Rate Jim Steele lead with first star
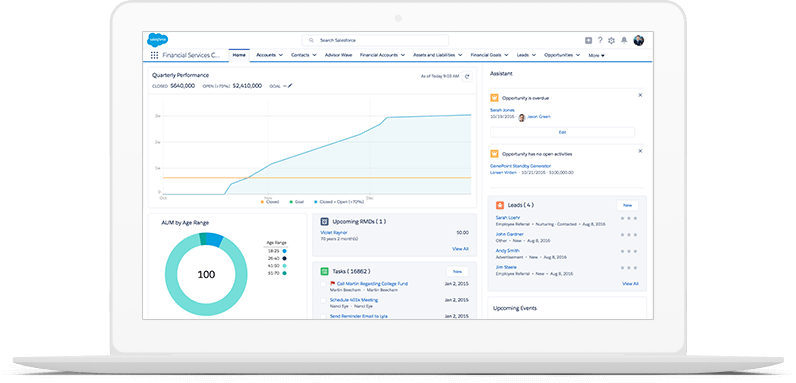The width and height of the screenshot is (796, 383). pos(622,267)
